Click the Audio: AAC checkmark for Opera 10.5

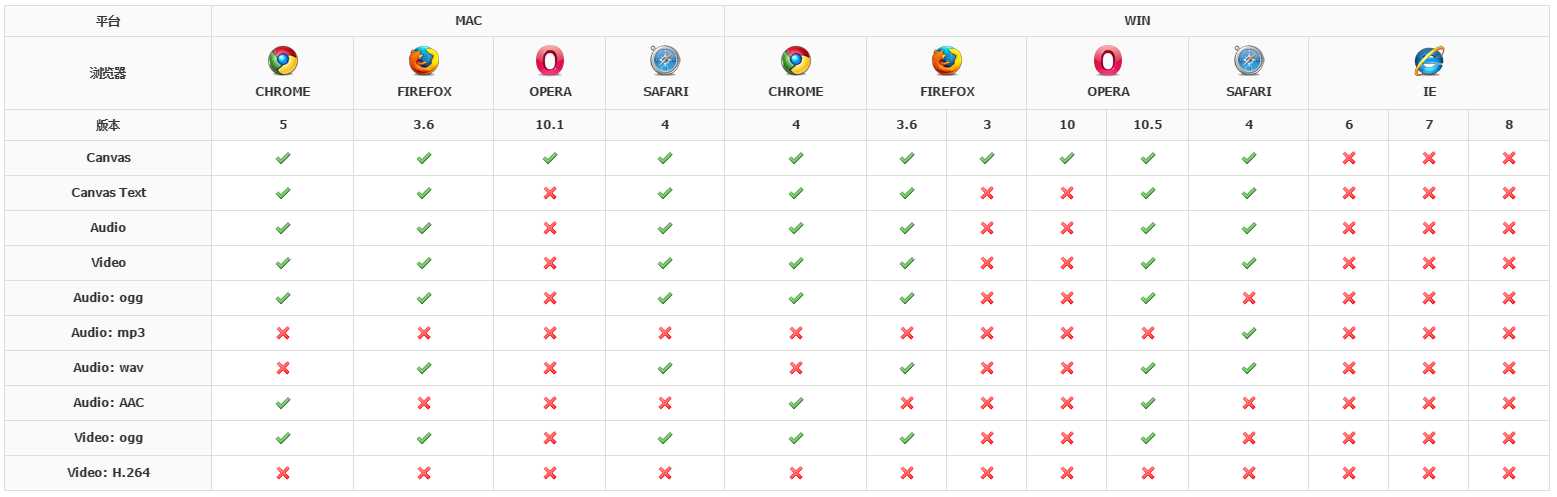click(x=1147, y=403)
